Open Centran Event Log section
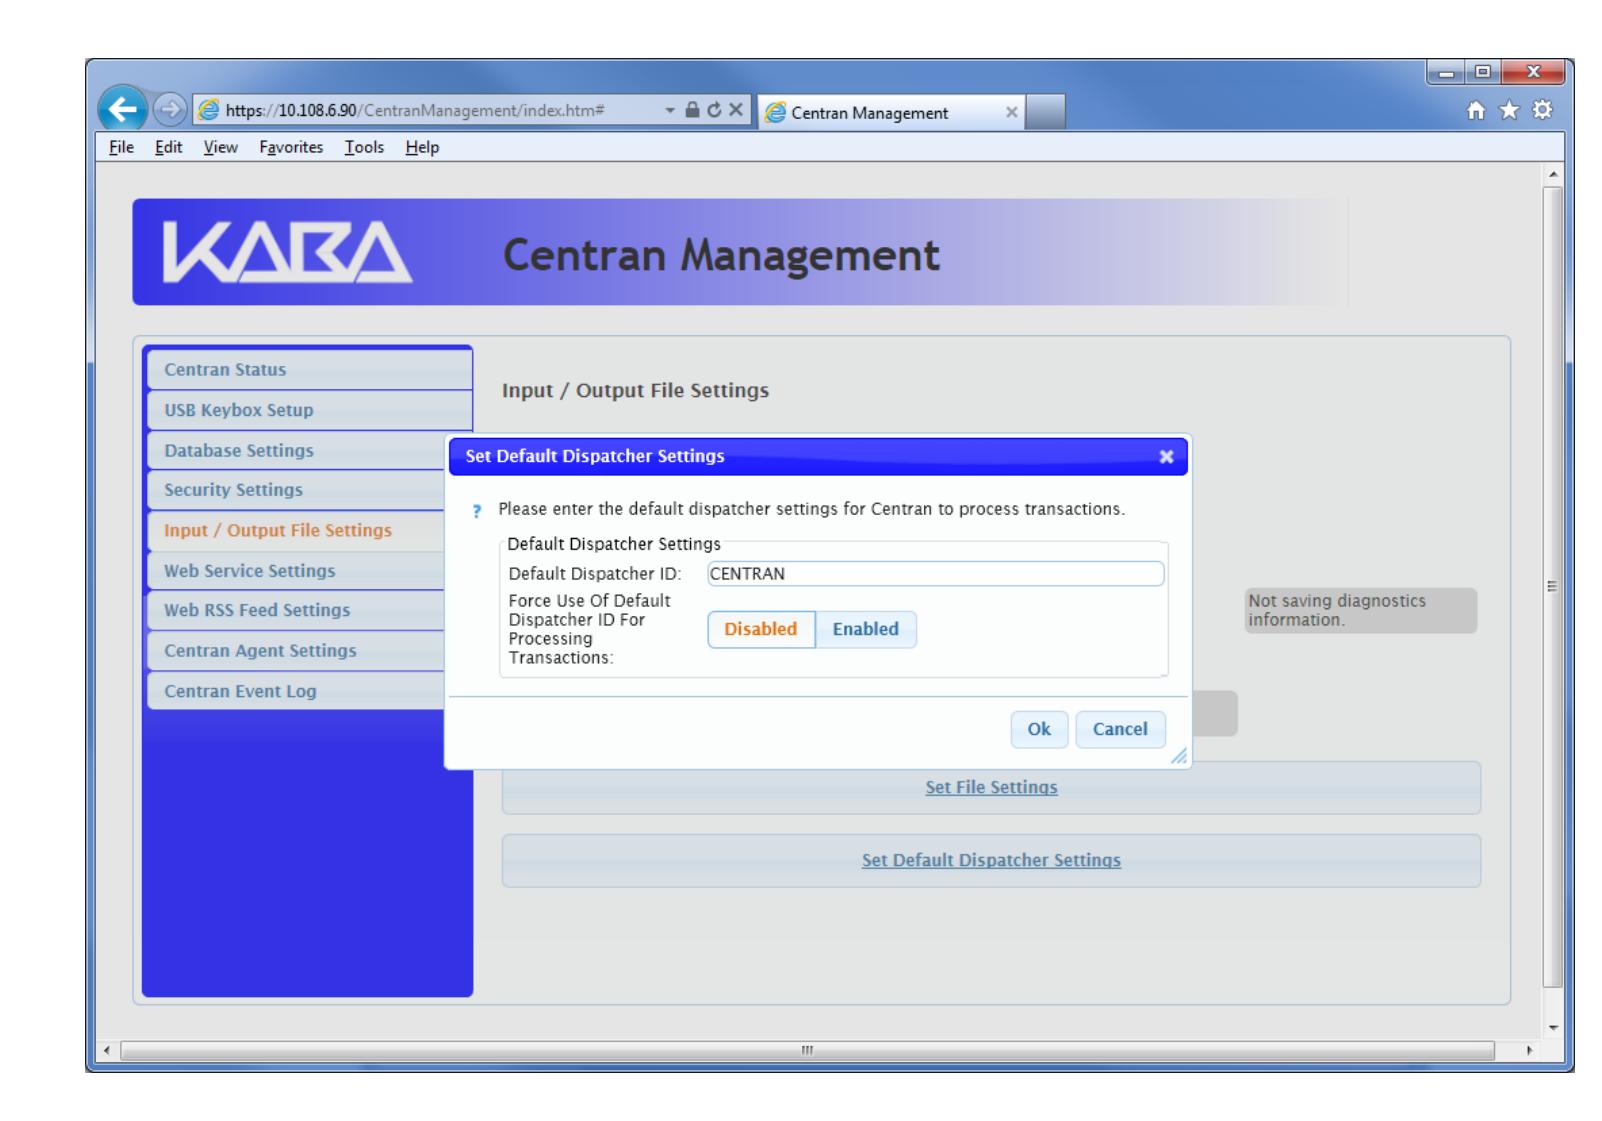The image size is (1602, 1121). 297,691
